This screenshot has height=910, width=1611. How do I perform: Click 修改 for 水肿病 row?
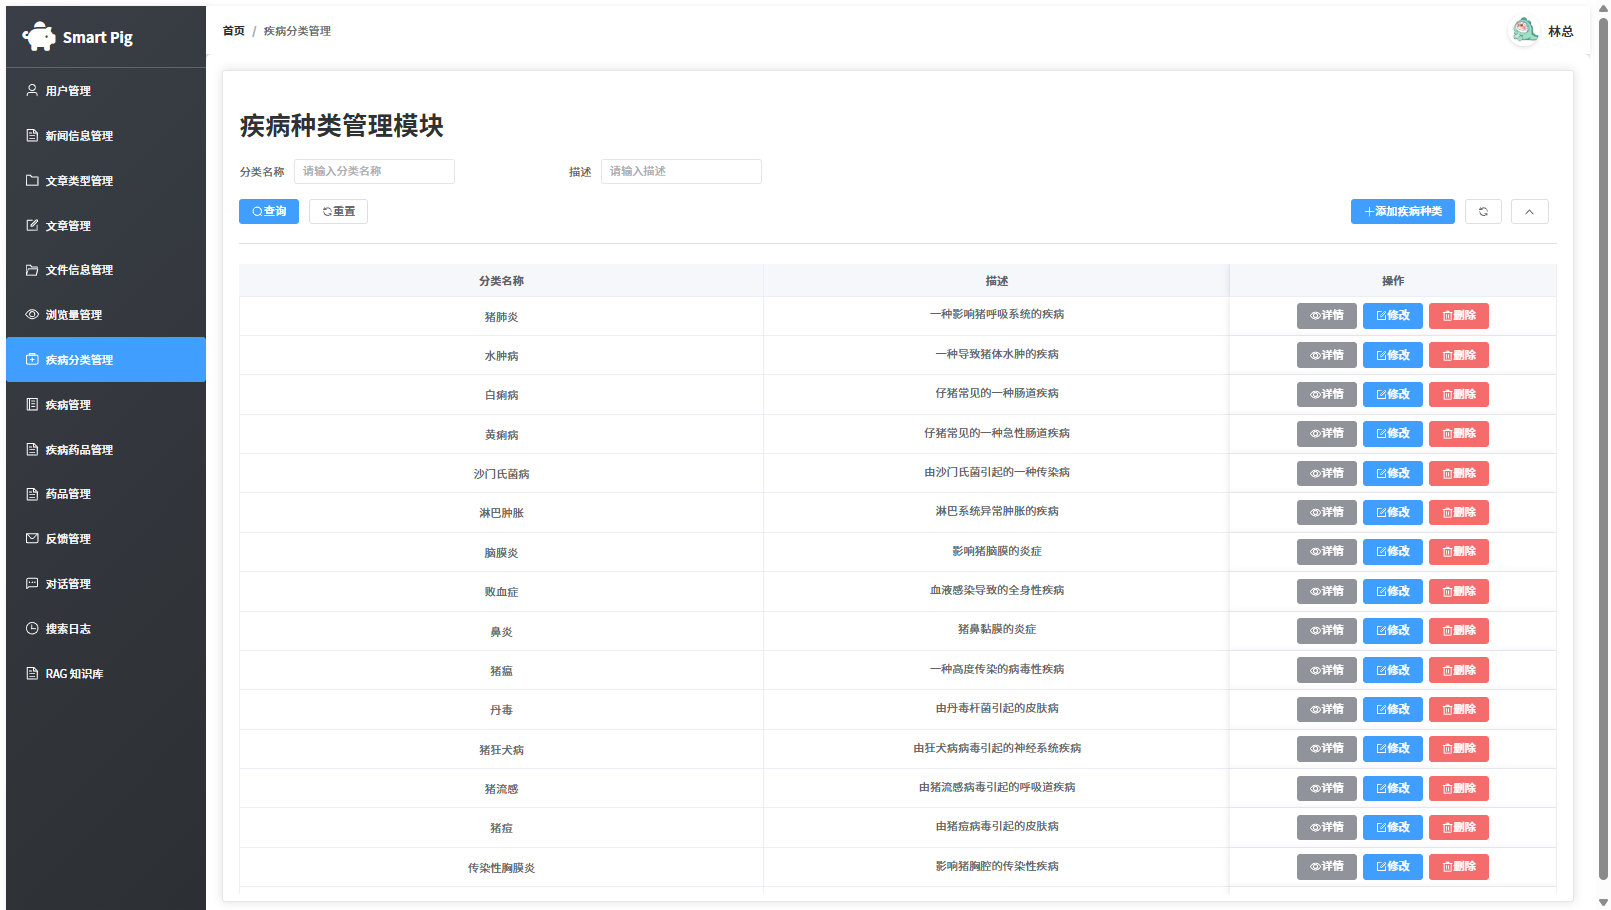click(1392, 355)
